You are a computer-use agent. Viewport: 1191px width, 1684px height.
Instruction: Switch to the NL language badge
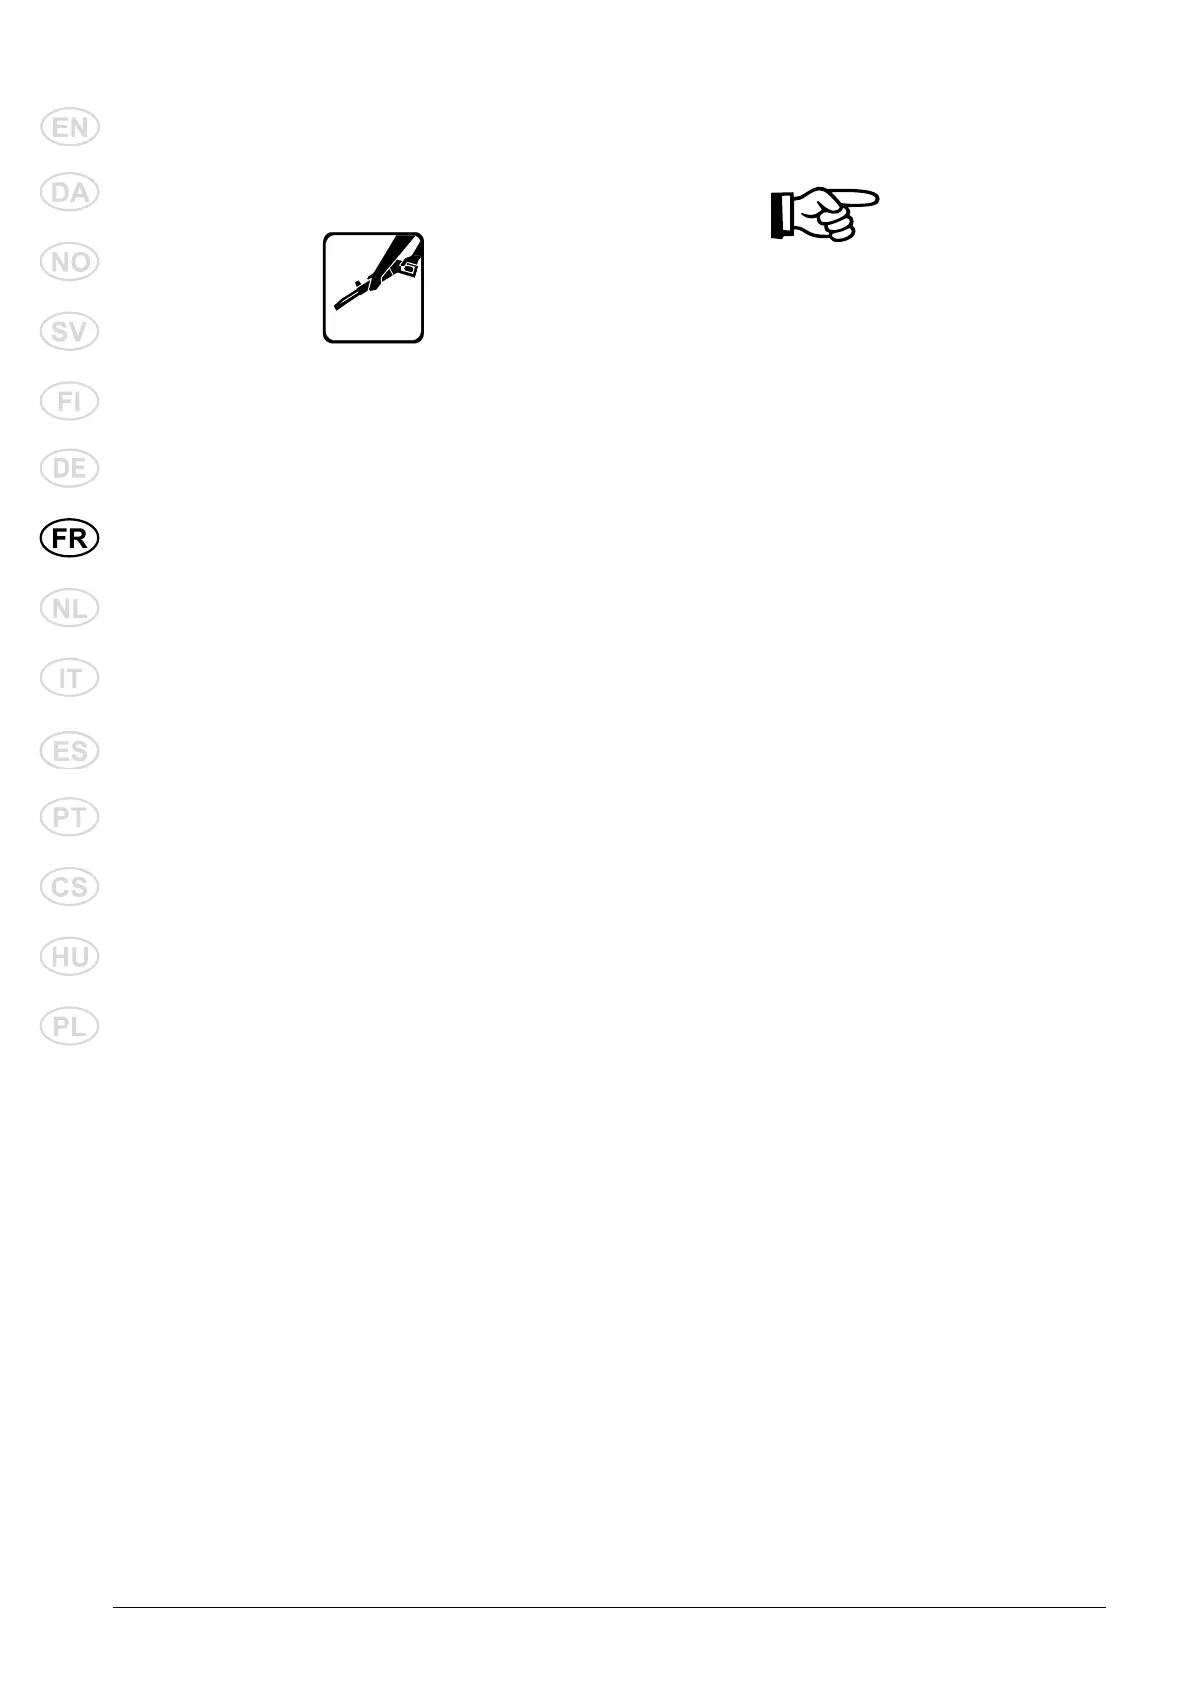pyautogui.click(x=69, y=608)
